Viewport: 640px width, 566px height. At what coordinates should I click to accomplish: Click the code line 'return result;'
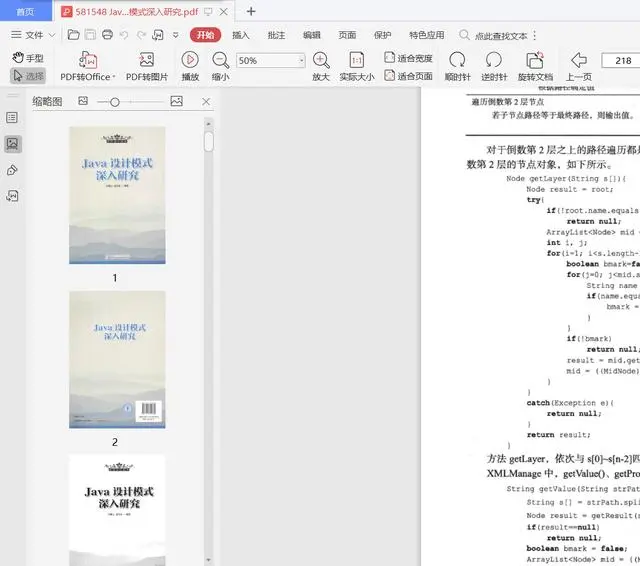coord(558,435)
